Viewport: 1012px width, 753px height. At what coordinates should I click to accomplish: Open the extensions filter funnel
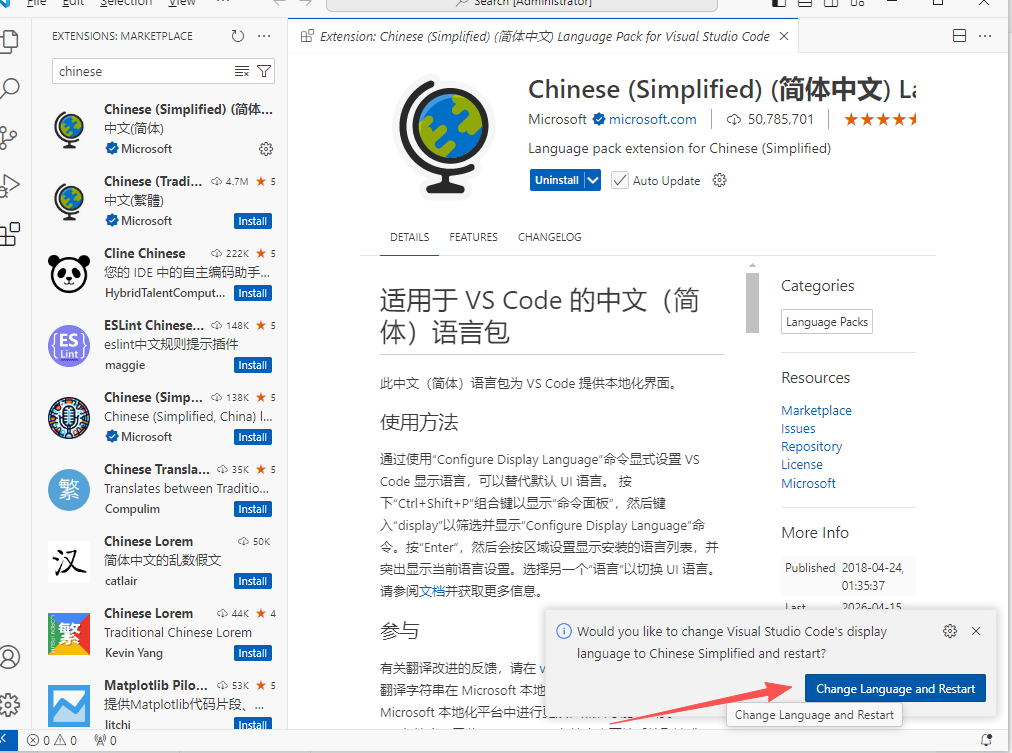pos(263,71)
